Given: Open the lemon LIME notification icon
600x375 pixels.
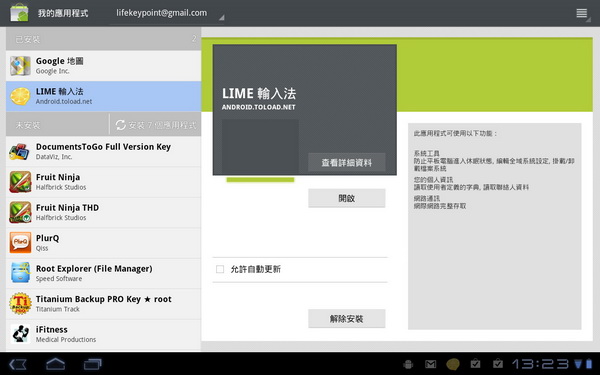Looking at the screenshot, I should click(453, 364).
